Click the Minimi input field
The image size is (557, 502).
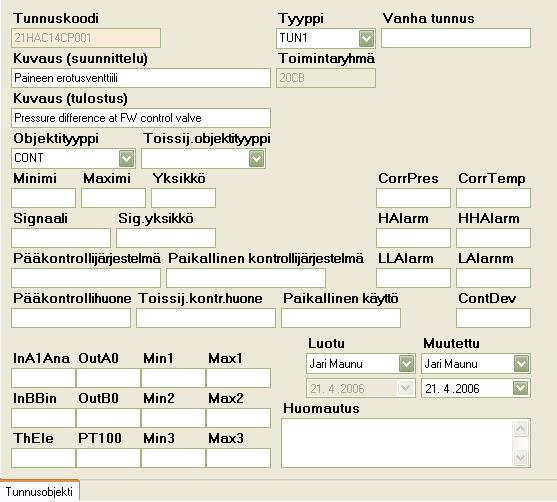pyautogui.click(x=43, y=198)
